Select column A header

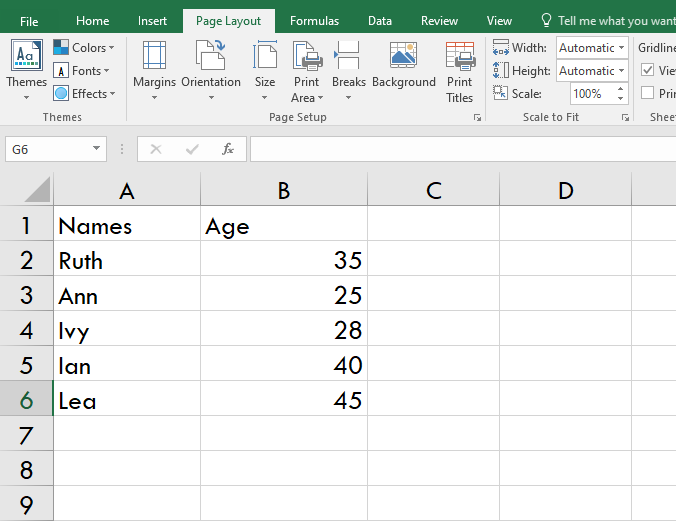pos(127,189)
